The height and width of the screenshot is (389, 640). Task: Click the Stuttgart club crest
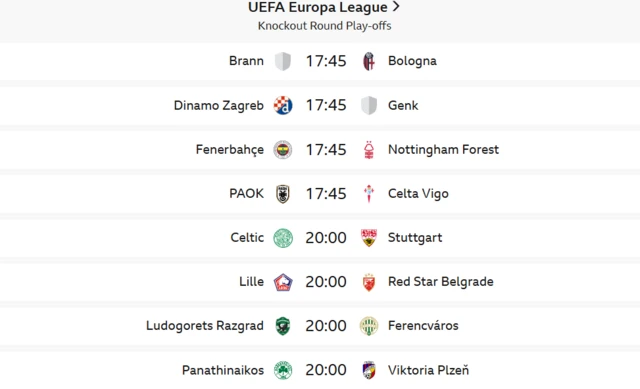tap(369, 238)
